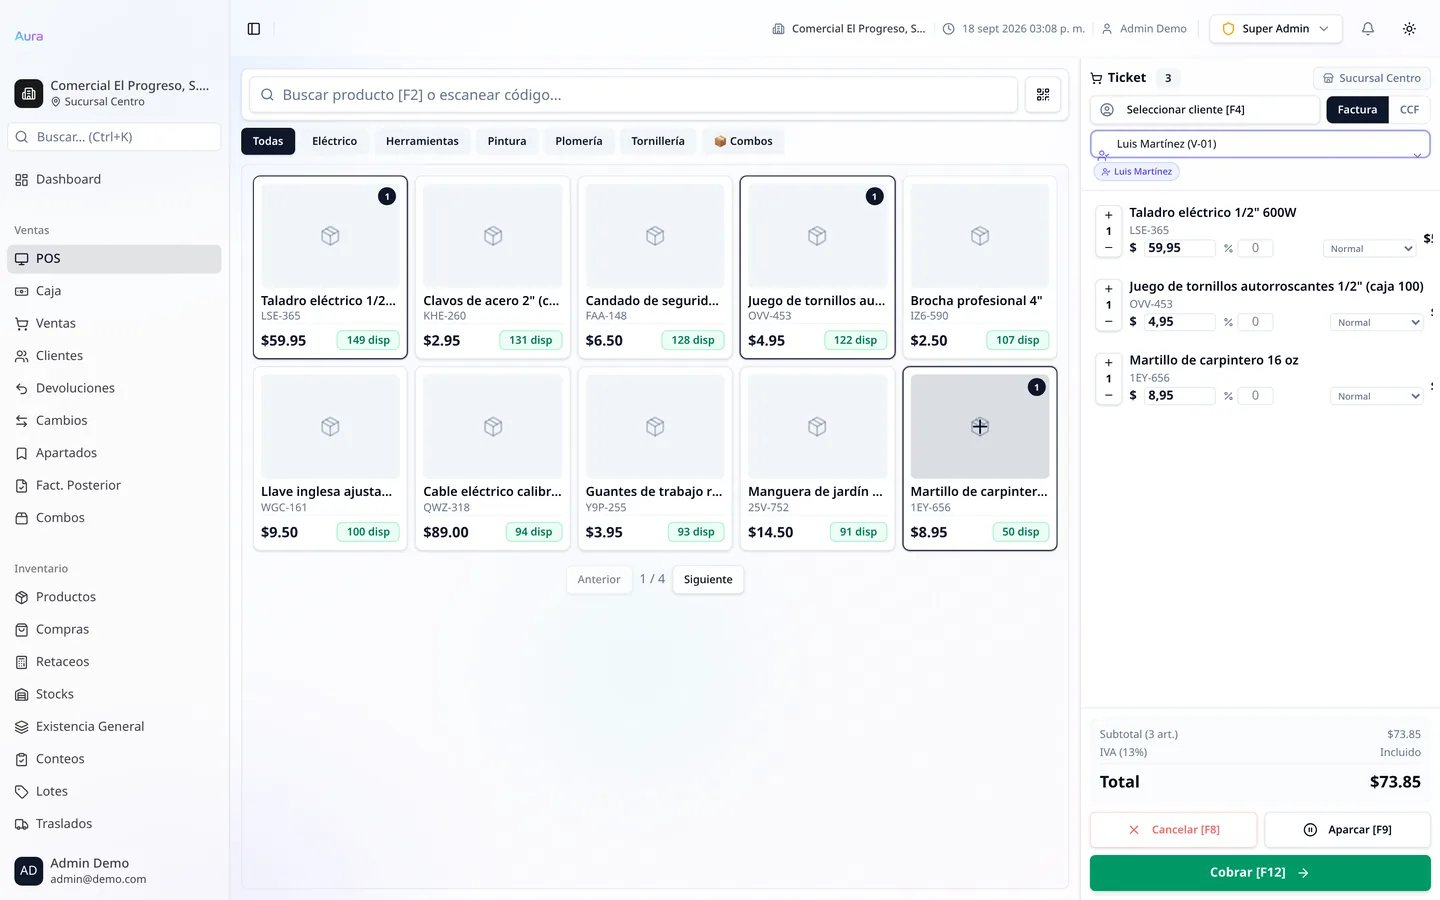Open Clientes in the sidebar
Image resolution: width=1440 pixels, height=900 pixels.
point(114,356)
